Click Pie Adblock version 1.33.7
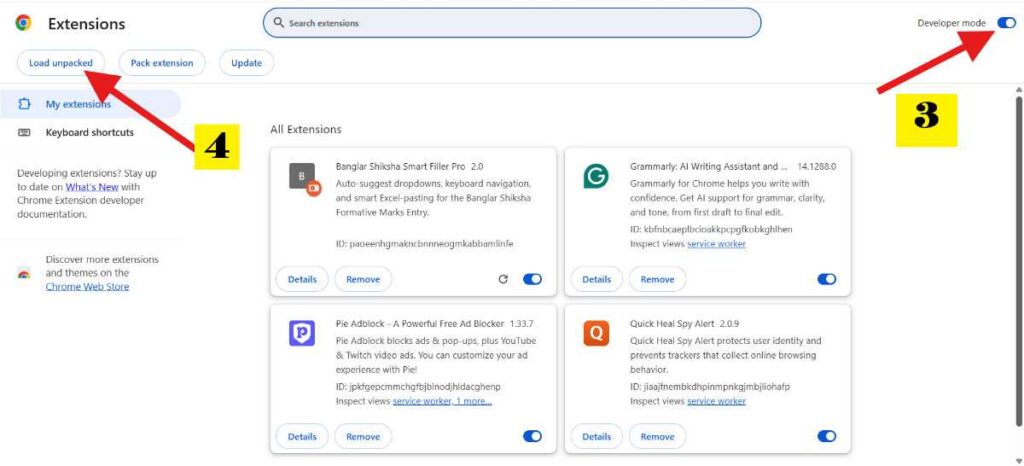The width and height of the screenshot is (1024, 466). coord(522,324)
